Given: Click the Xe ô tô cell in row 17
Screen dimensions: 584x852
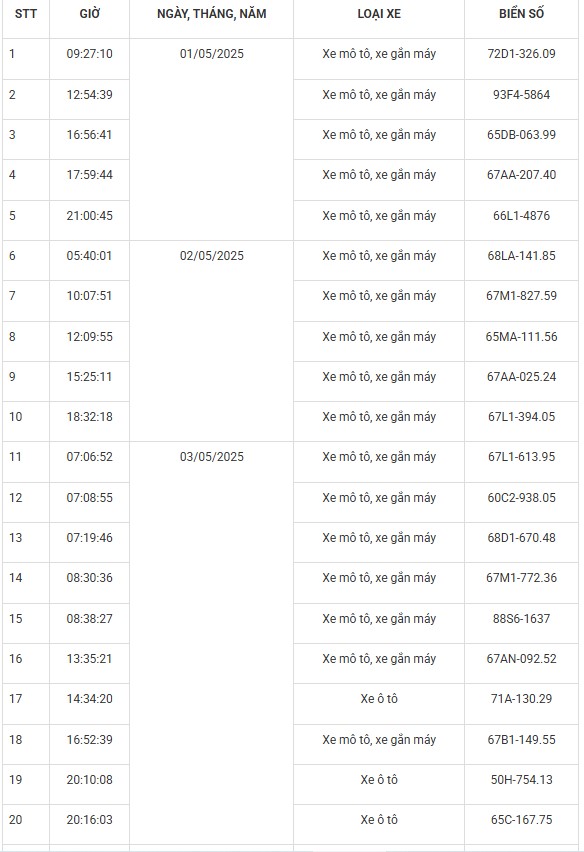Looking at the screenshot, I should pyautogui.click(x=379, y=699).
